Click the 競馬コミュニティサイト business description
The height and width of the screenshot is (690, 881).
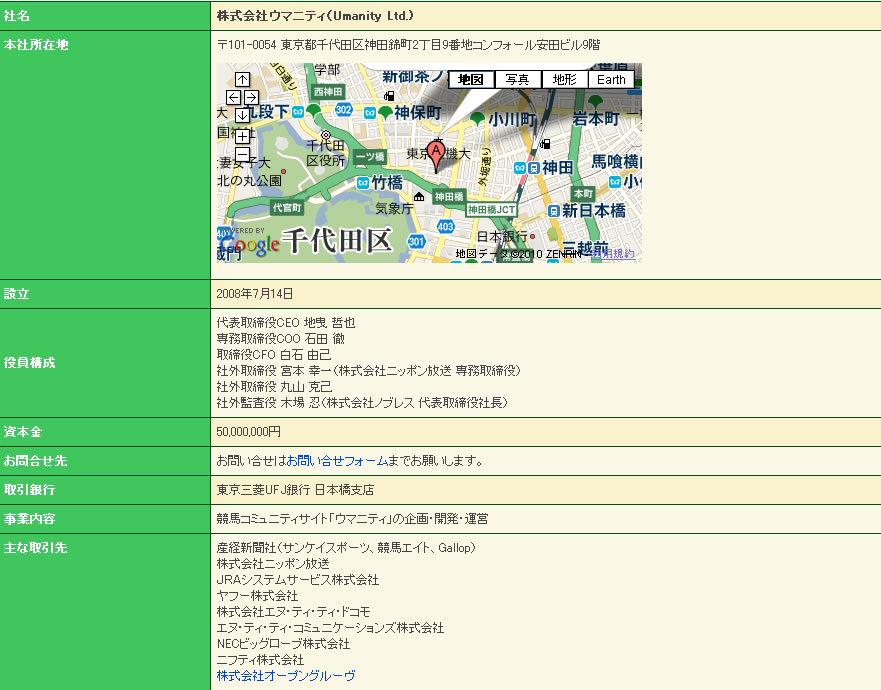click(352, 519)
